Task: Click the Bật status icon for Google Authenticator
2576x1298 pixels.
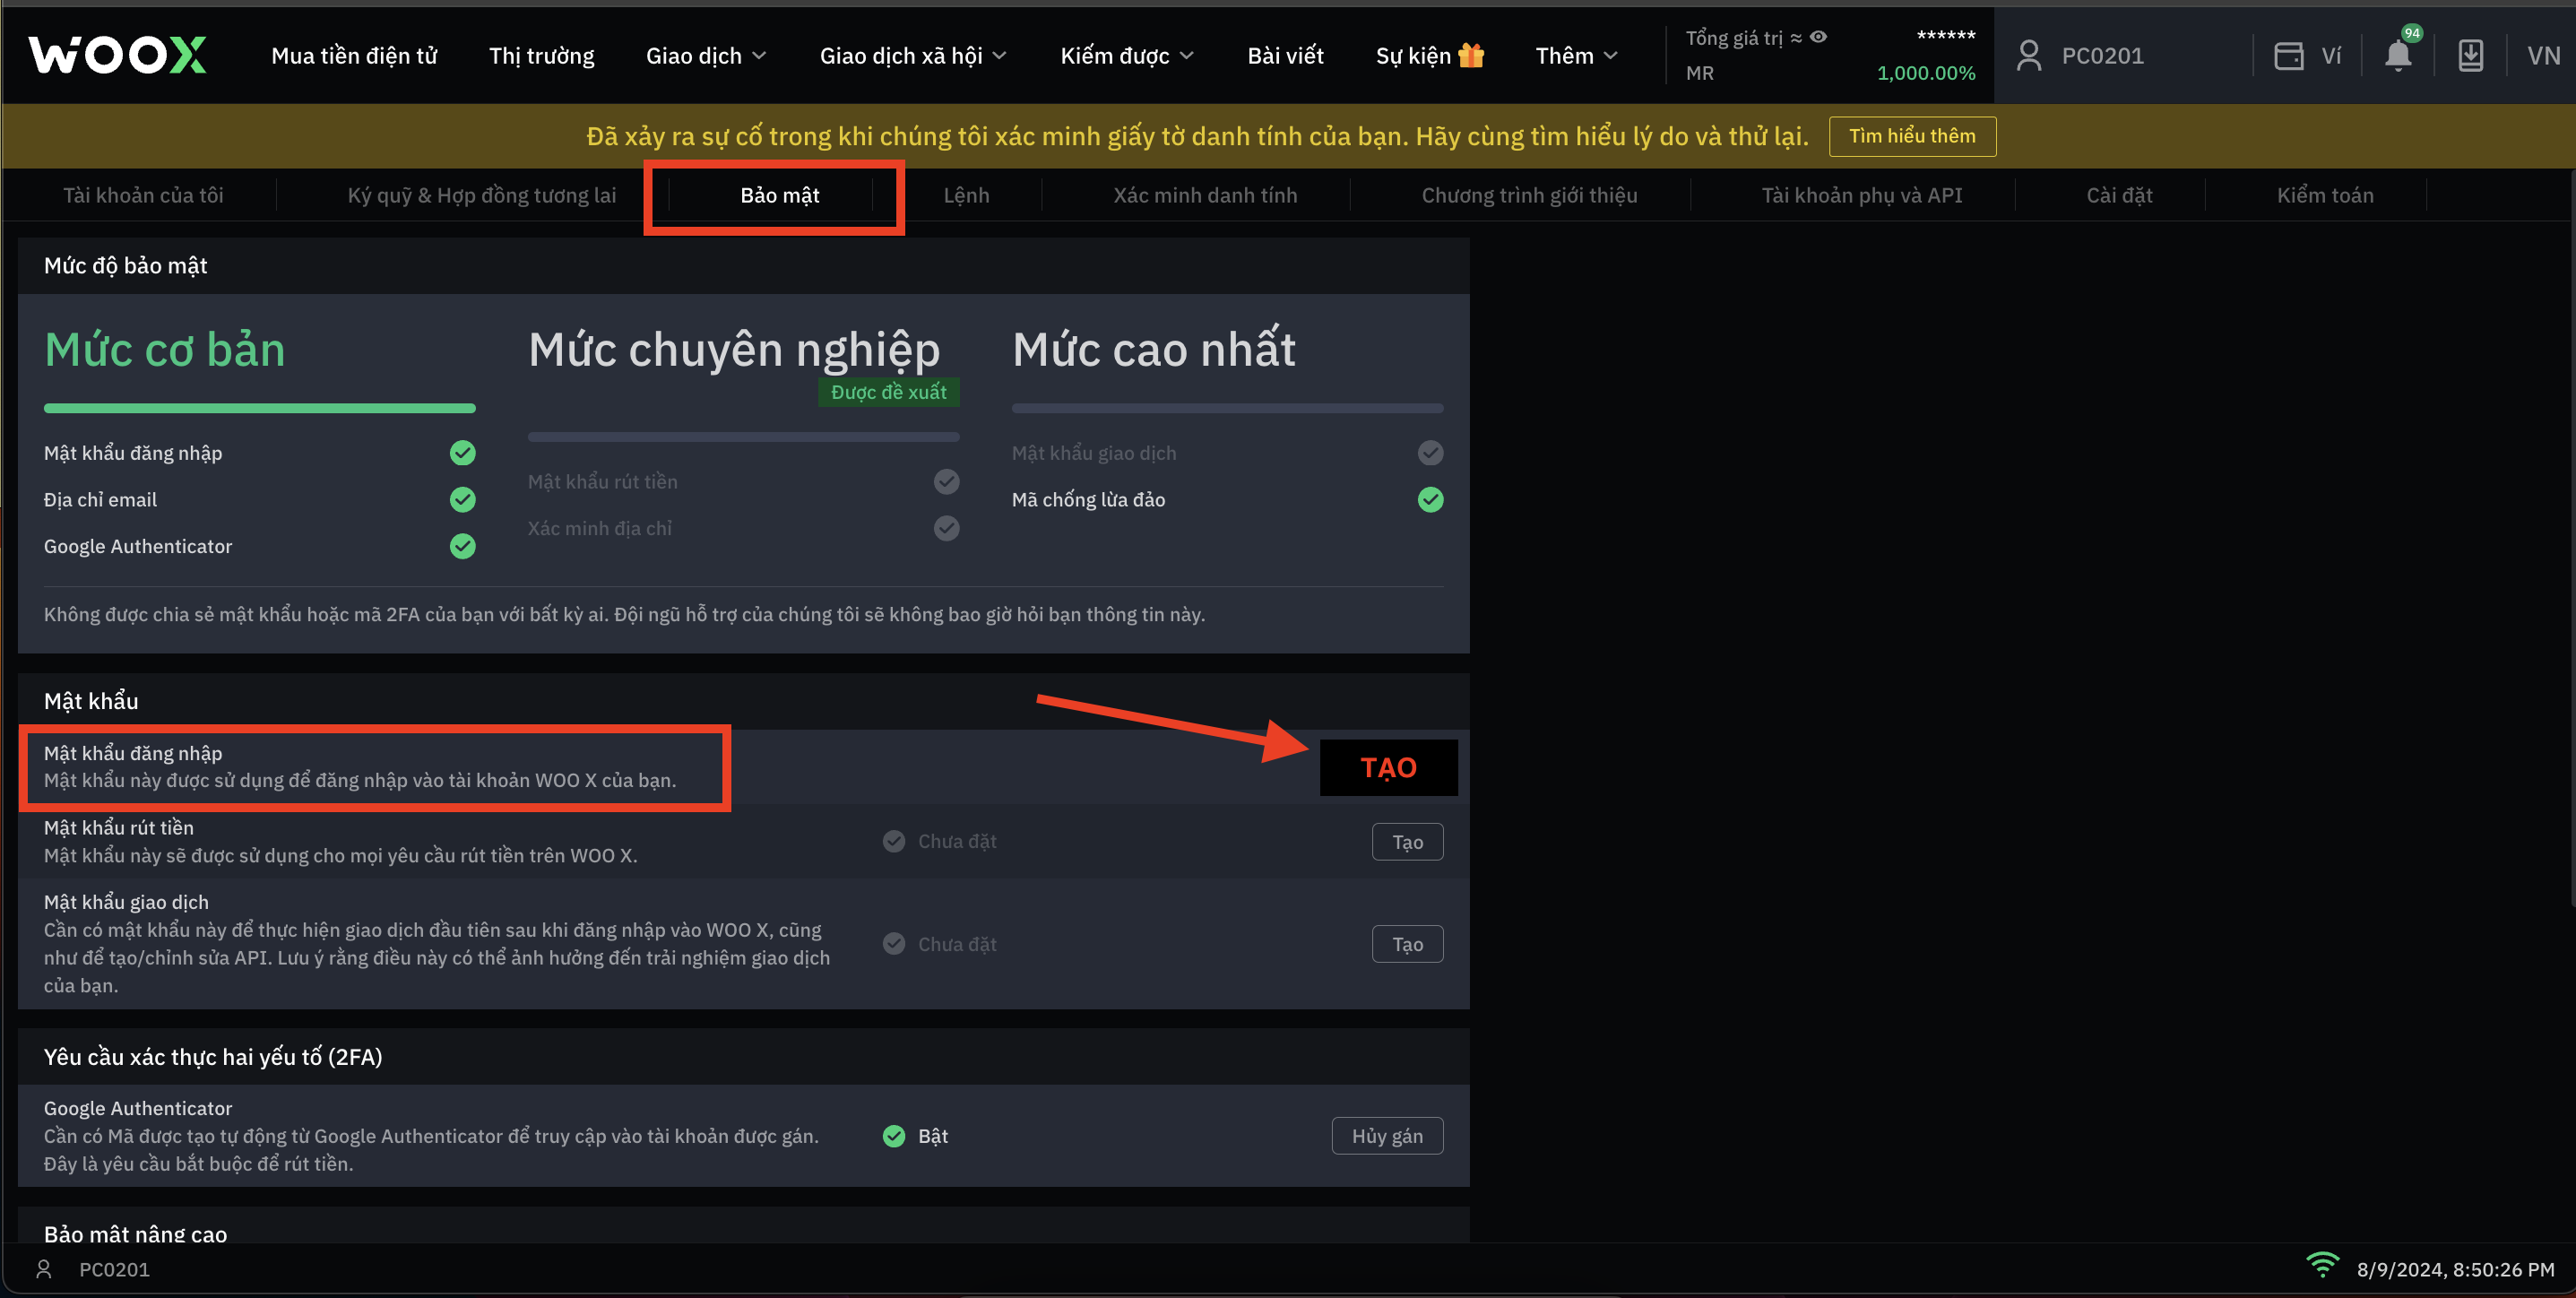Action: (894, 1136)
